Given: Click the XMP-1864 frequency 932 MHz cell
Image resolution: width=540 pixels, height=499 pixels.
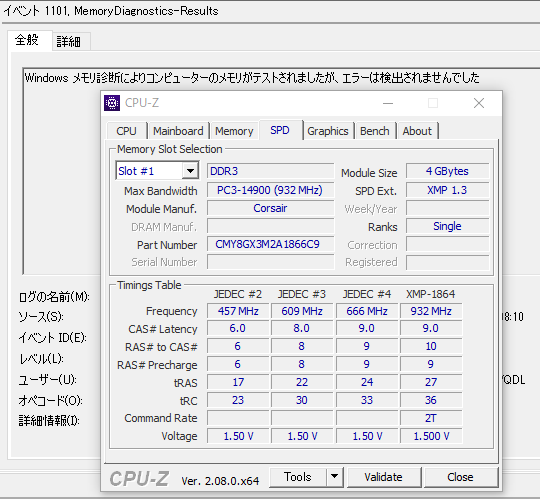Looking at the screenshot, I should tap(431, 311).
